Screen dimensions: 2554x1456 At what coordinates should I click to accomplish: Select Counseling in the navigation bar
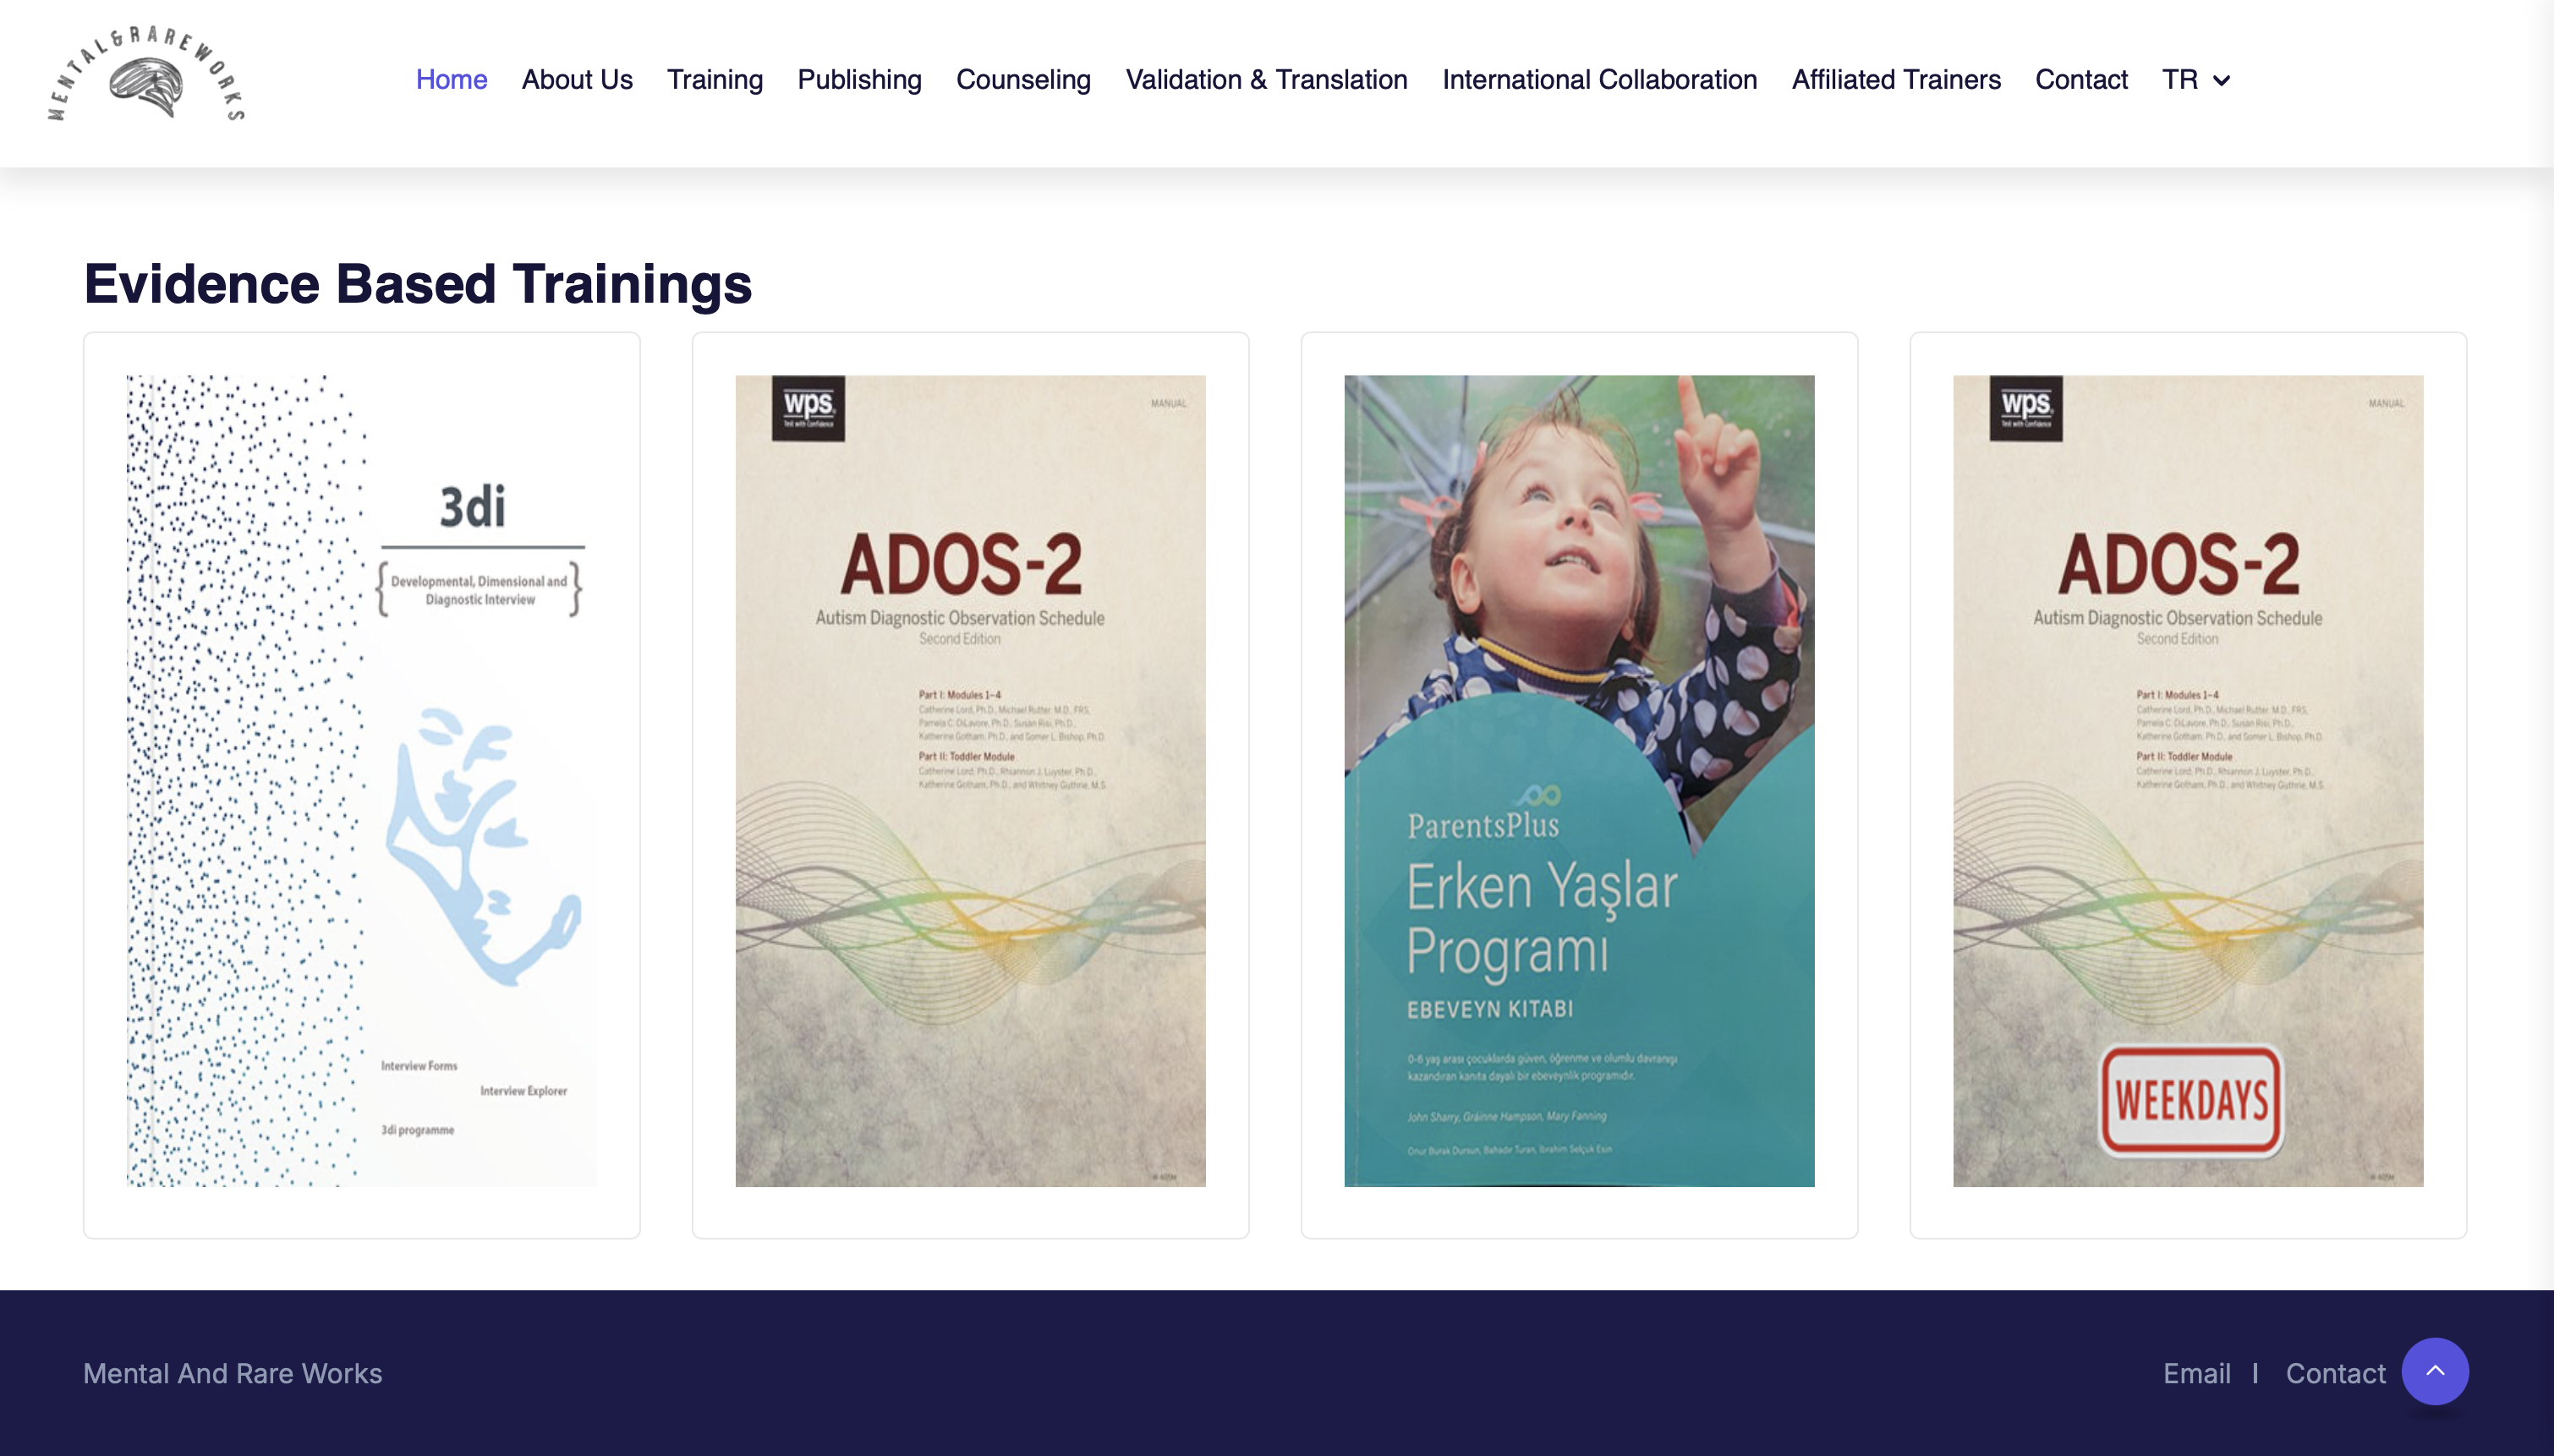point(1023,80)
